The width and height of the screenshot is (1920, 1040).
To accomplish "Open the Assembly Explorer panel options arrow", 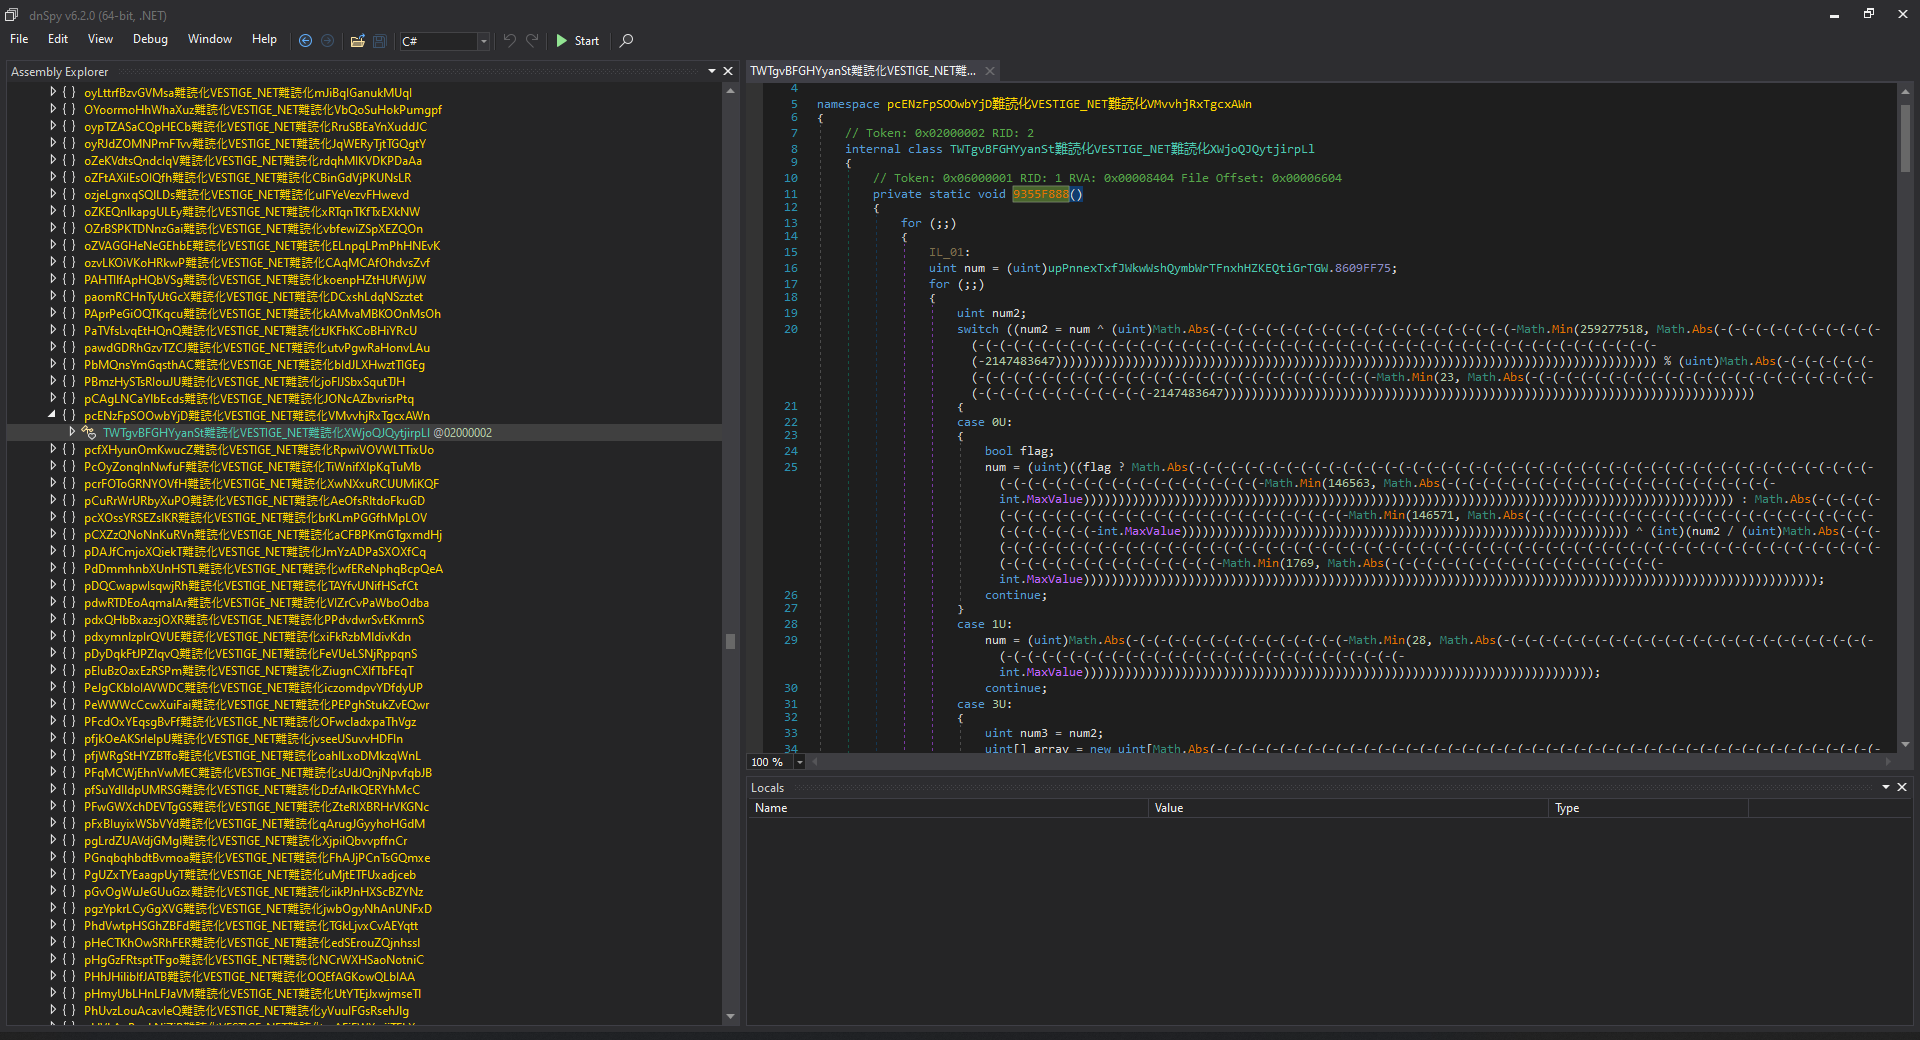I will (712, 71).
